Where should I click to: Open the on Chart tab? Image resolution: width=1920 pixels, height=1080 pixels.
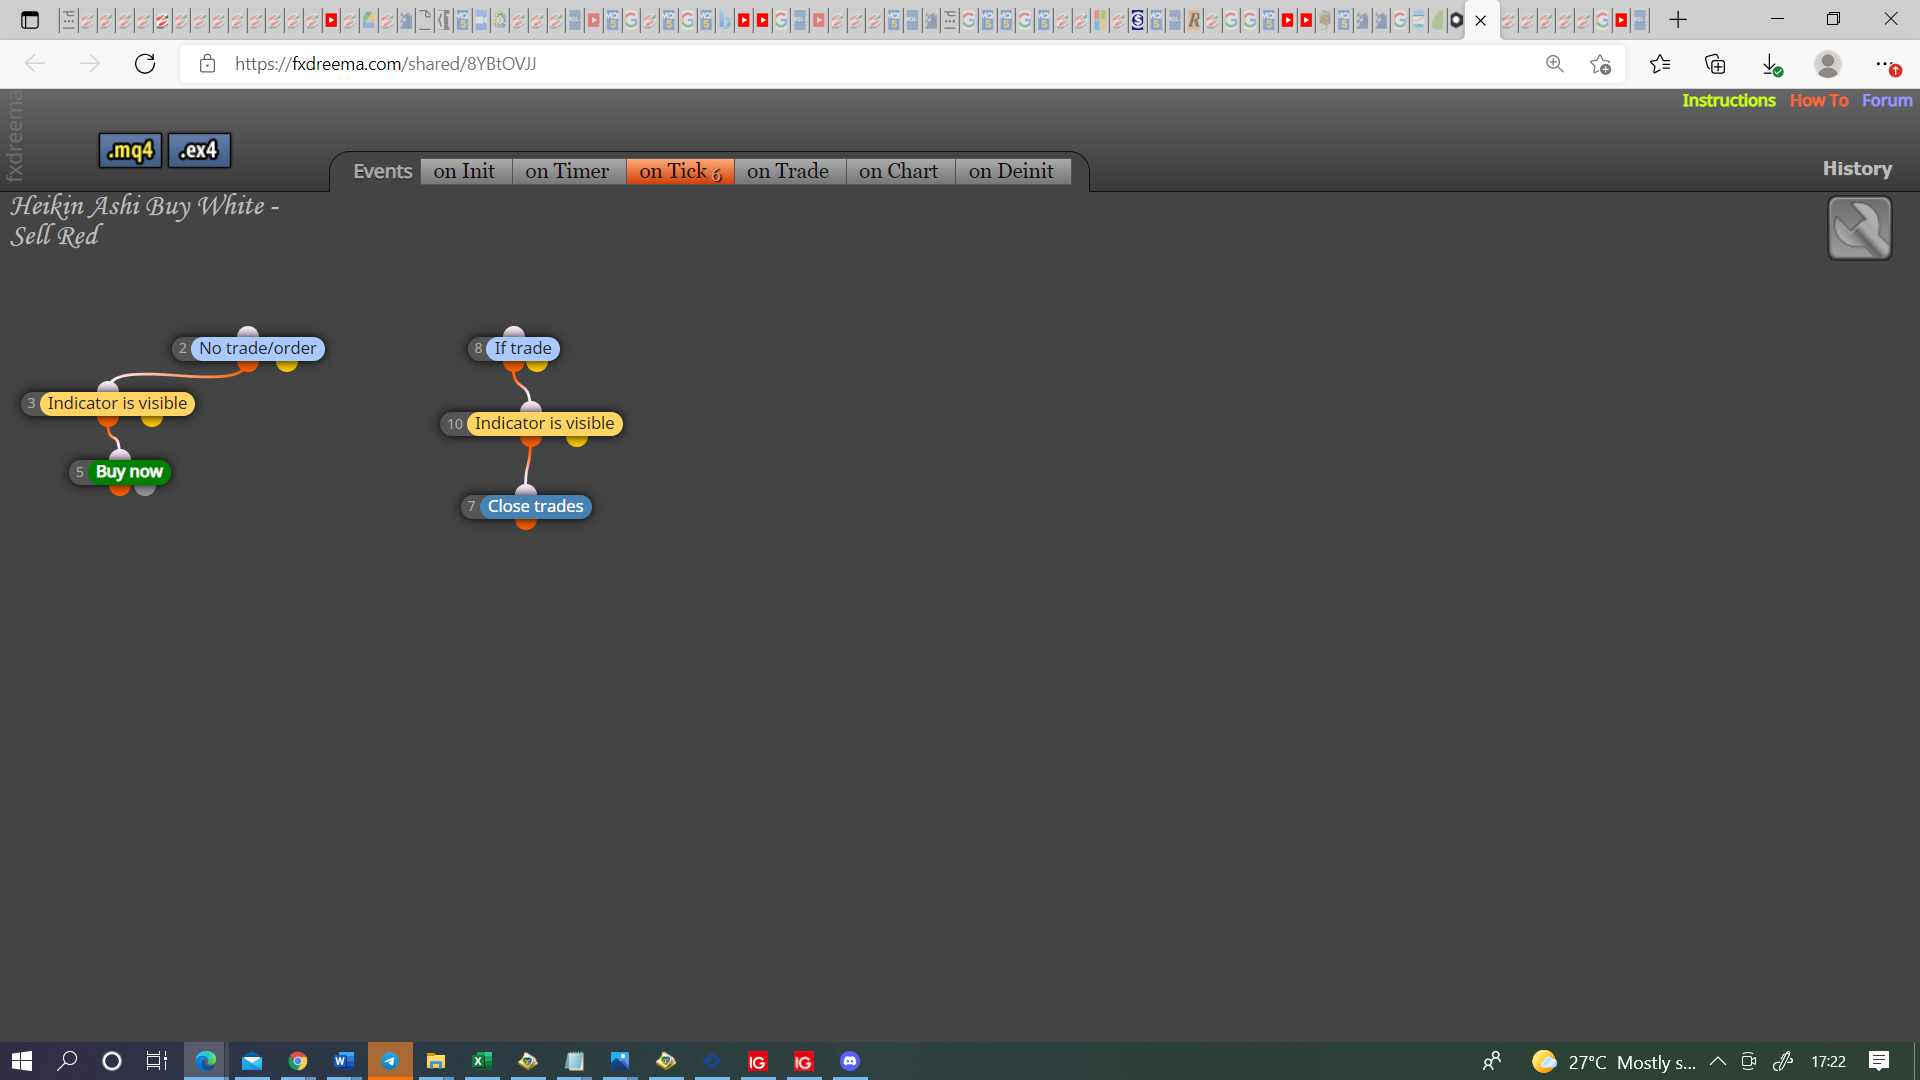899,171
